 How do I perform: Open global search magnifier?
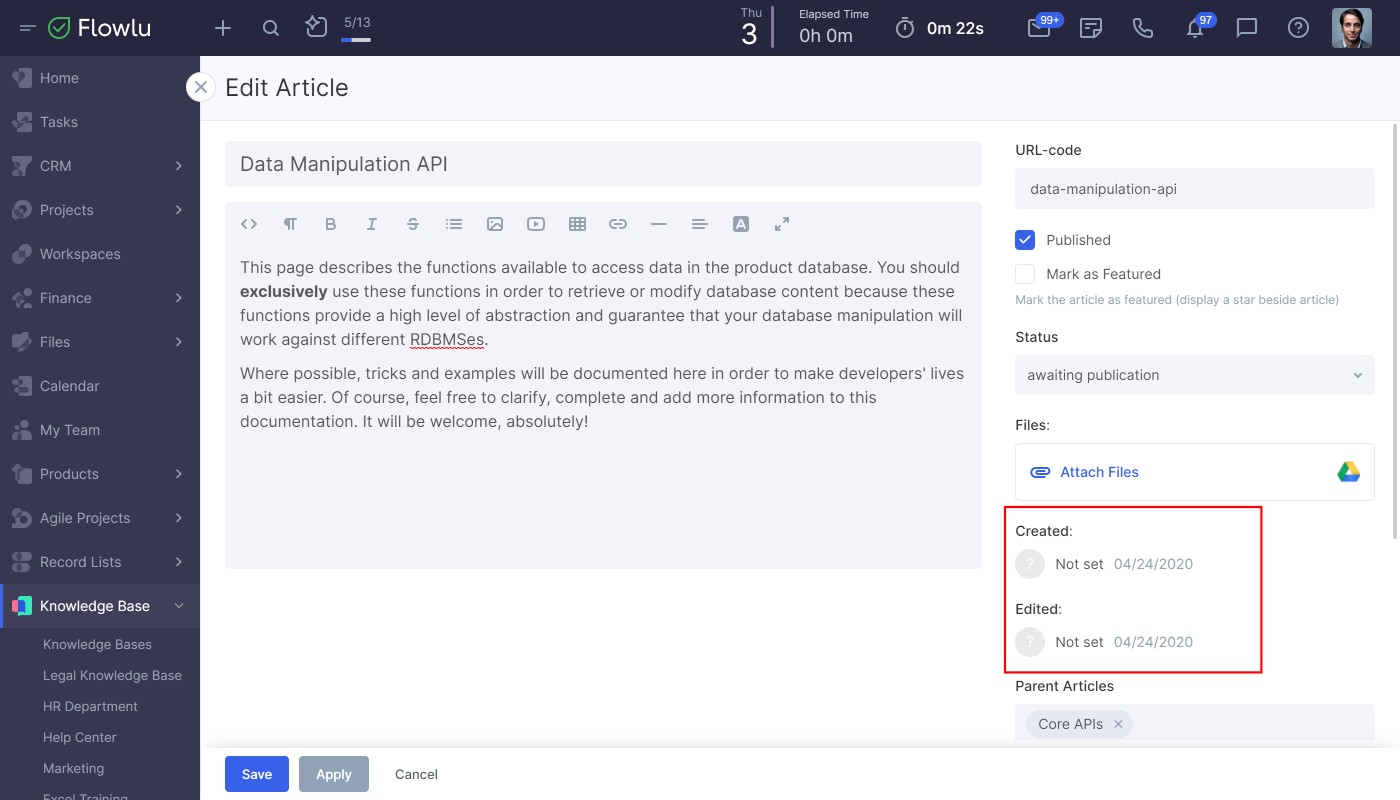271,28
